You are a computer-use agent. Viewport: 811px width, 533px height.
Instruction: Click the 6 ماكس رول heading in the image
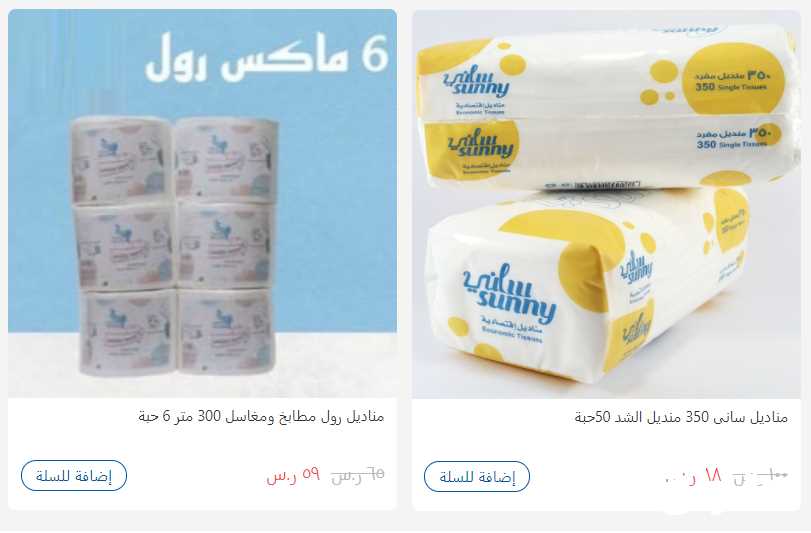266,57
